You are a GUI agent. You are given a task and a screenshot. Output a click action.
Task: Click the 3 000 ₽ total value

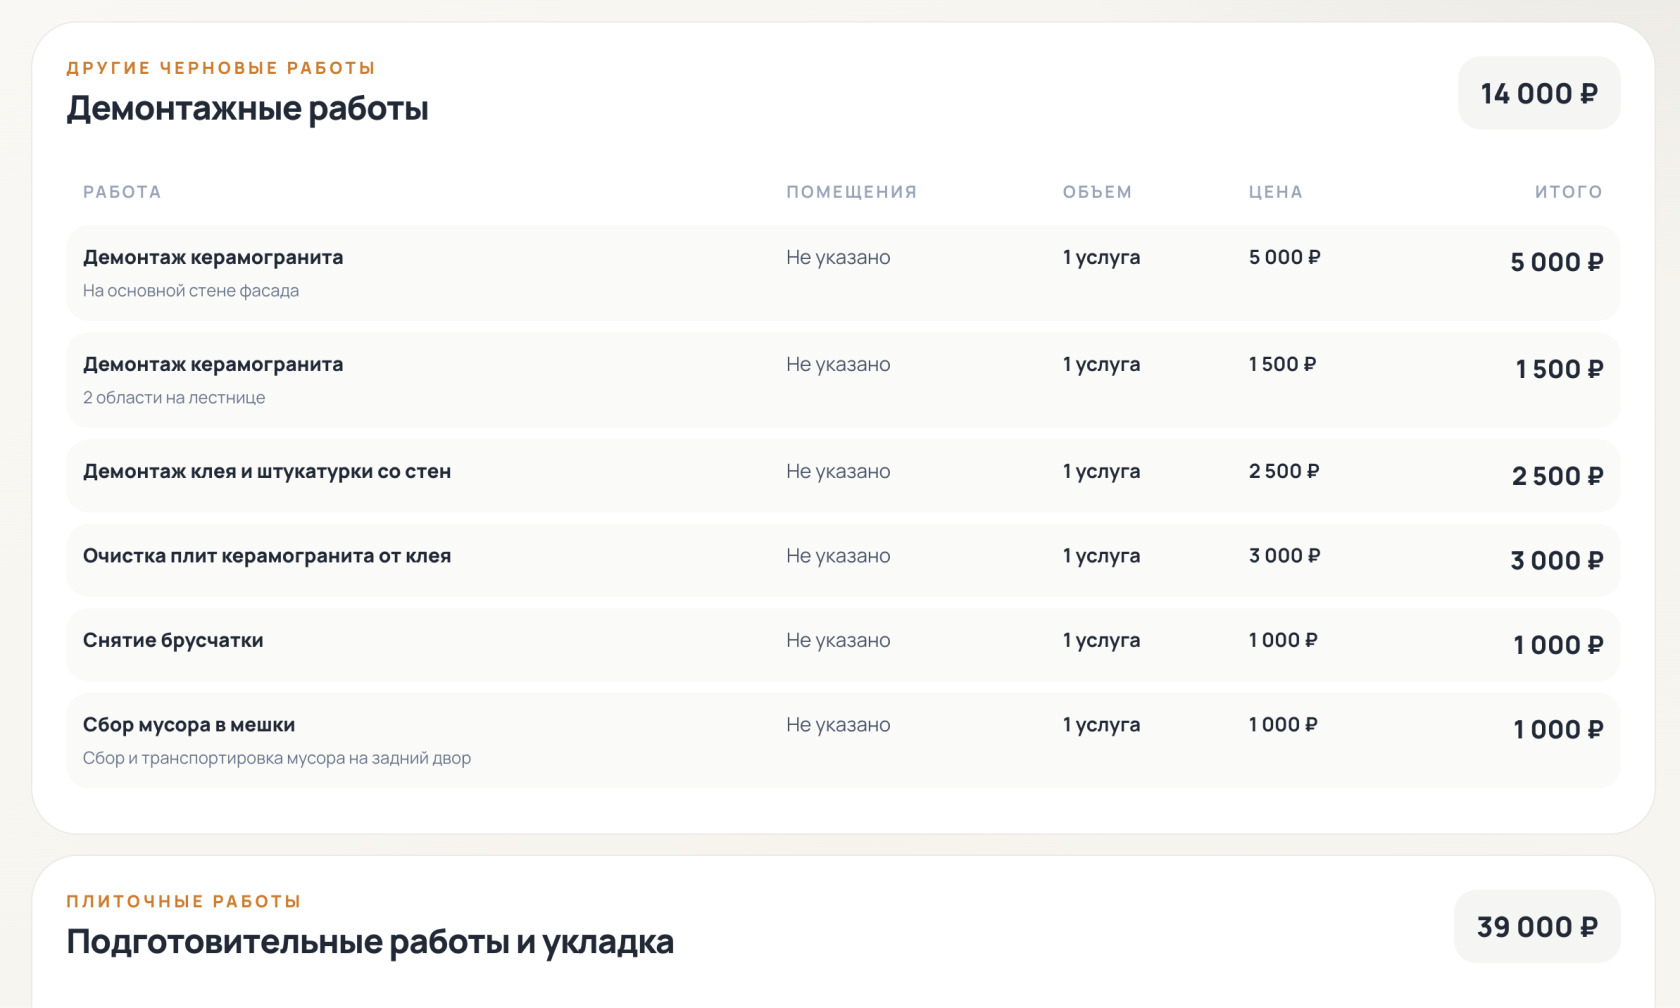pos(1556,561)
